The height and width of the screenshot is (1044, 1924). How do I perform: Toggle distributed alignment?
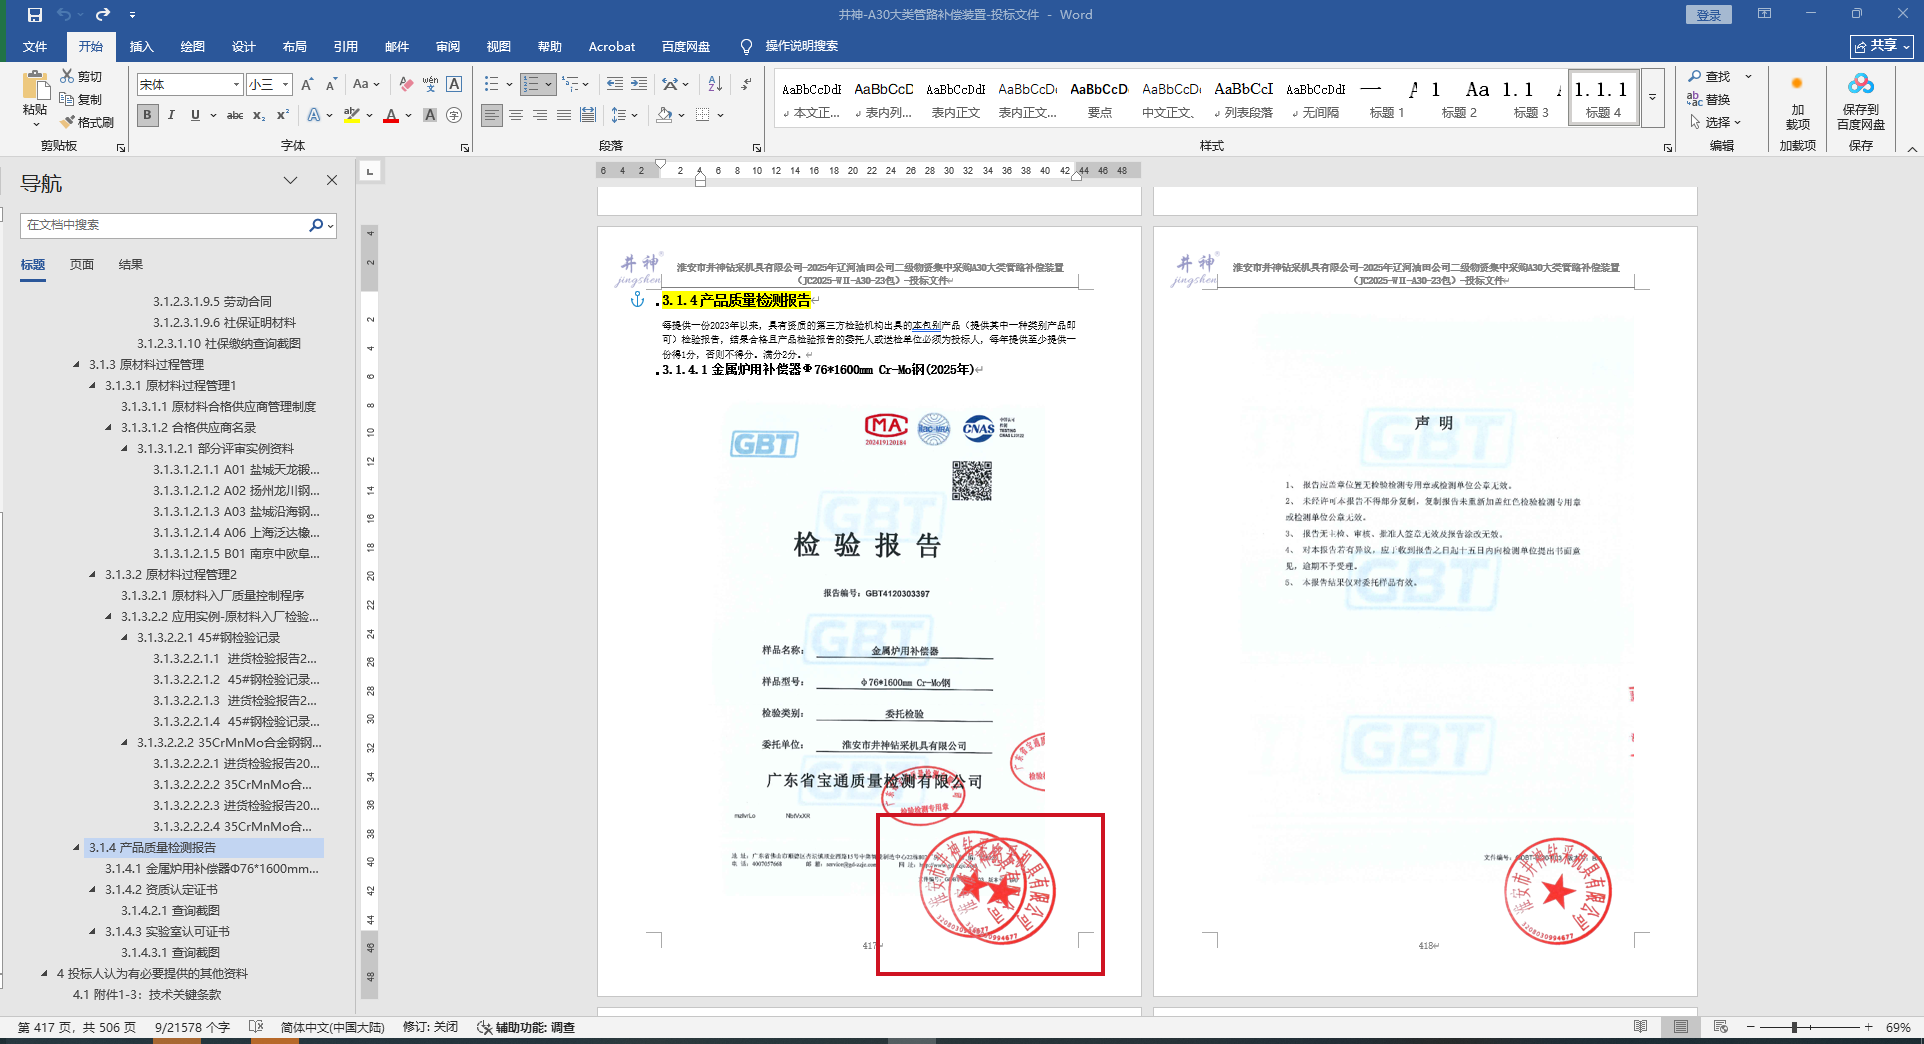click(x=588, y=115)
